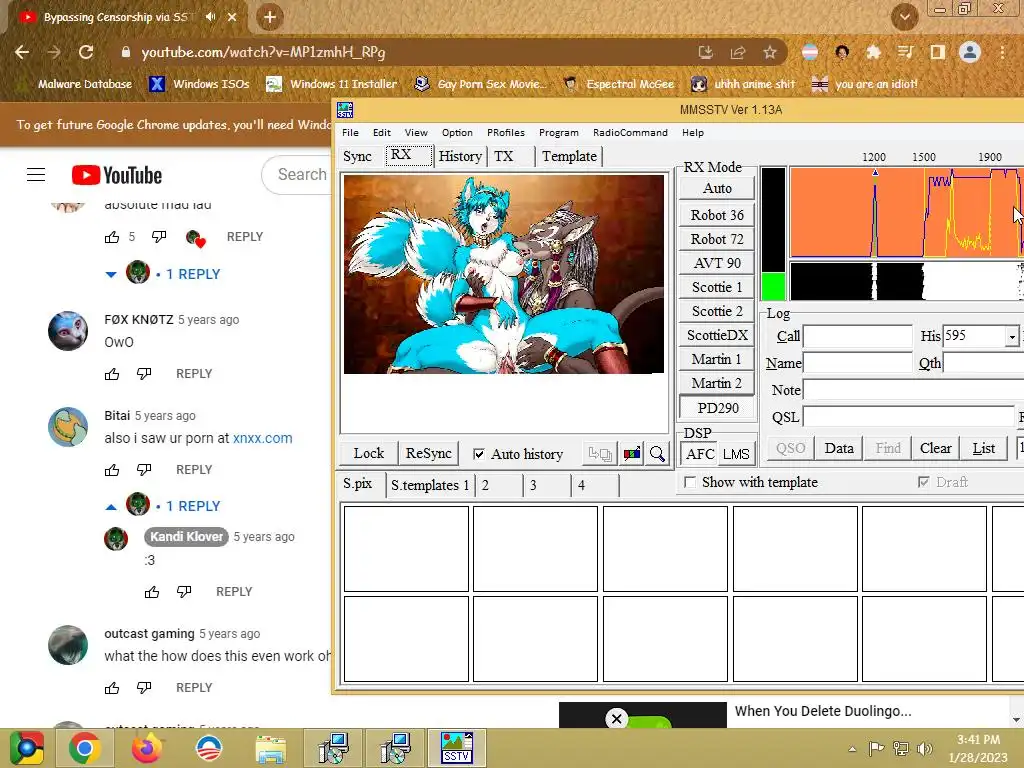Open the PRofiles menu
The width and height of the screenshot is (1024, 768).
pyautogui.click(x=505, y=133)
